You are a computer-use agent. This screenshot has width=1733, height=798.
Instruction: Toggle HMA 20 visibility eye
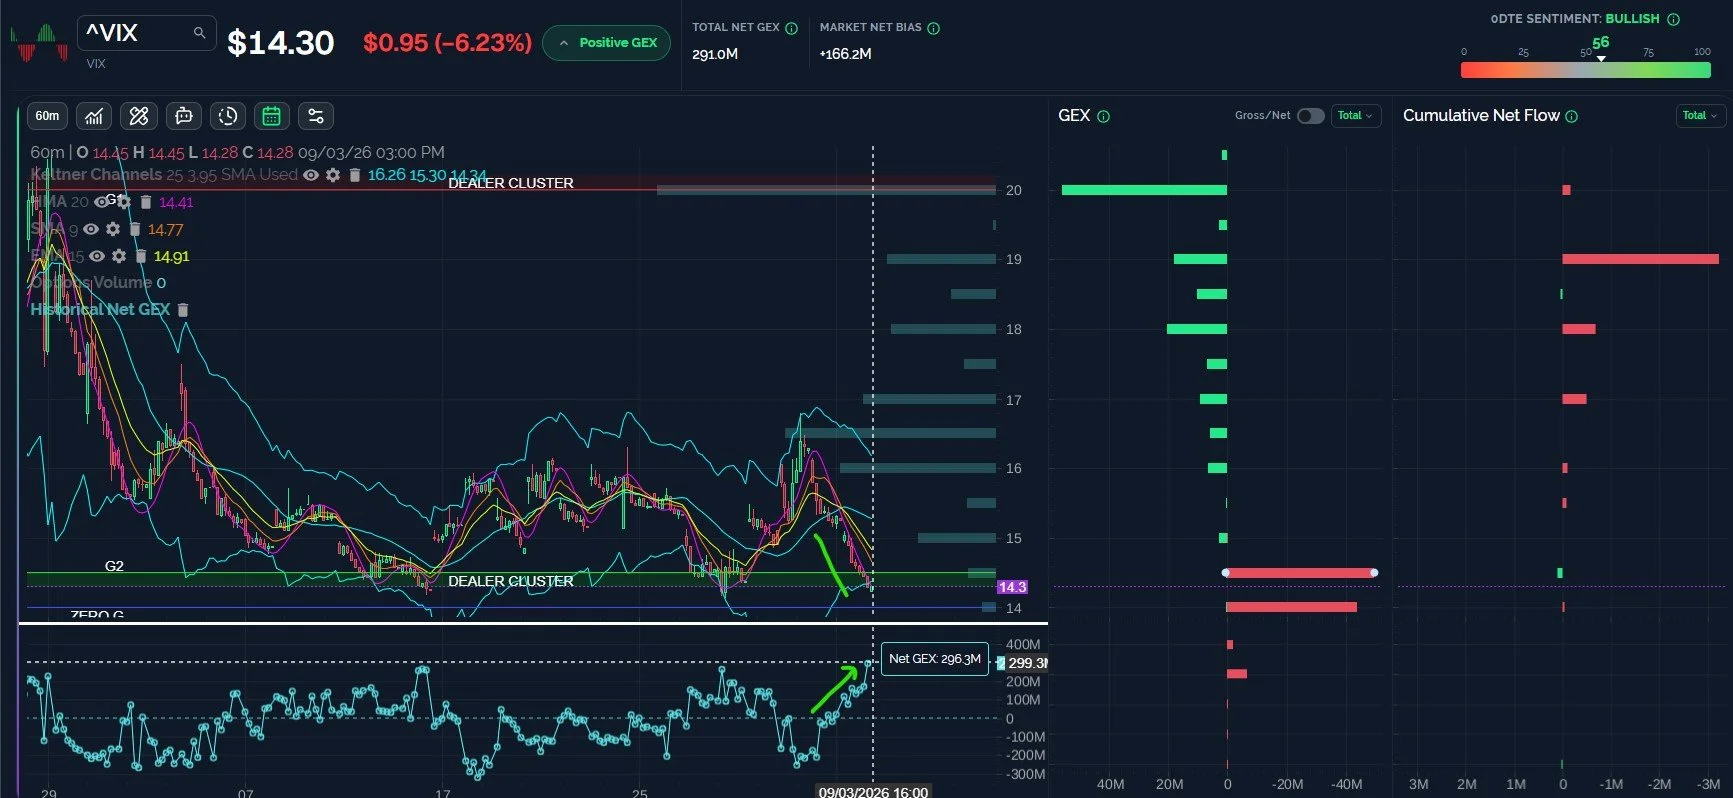point(102,202)
